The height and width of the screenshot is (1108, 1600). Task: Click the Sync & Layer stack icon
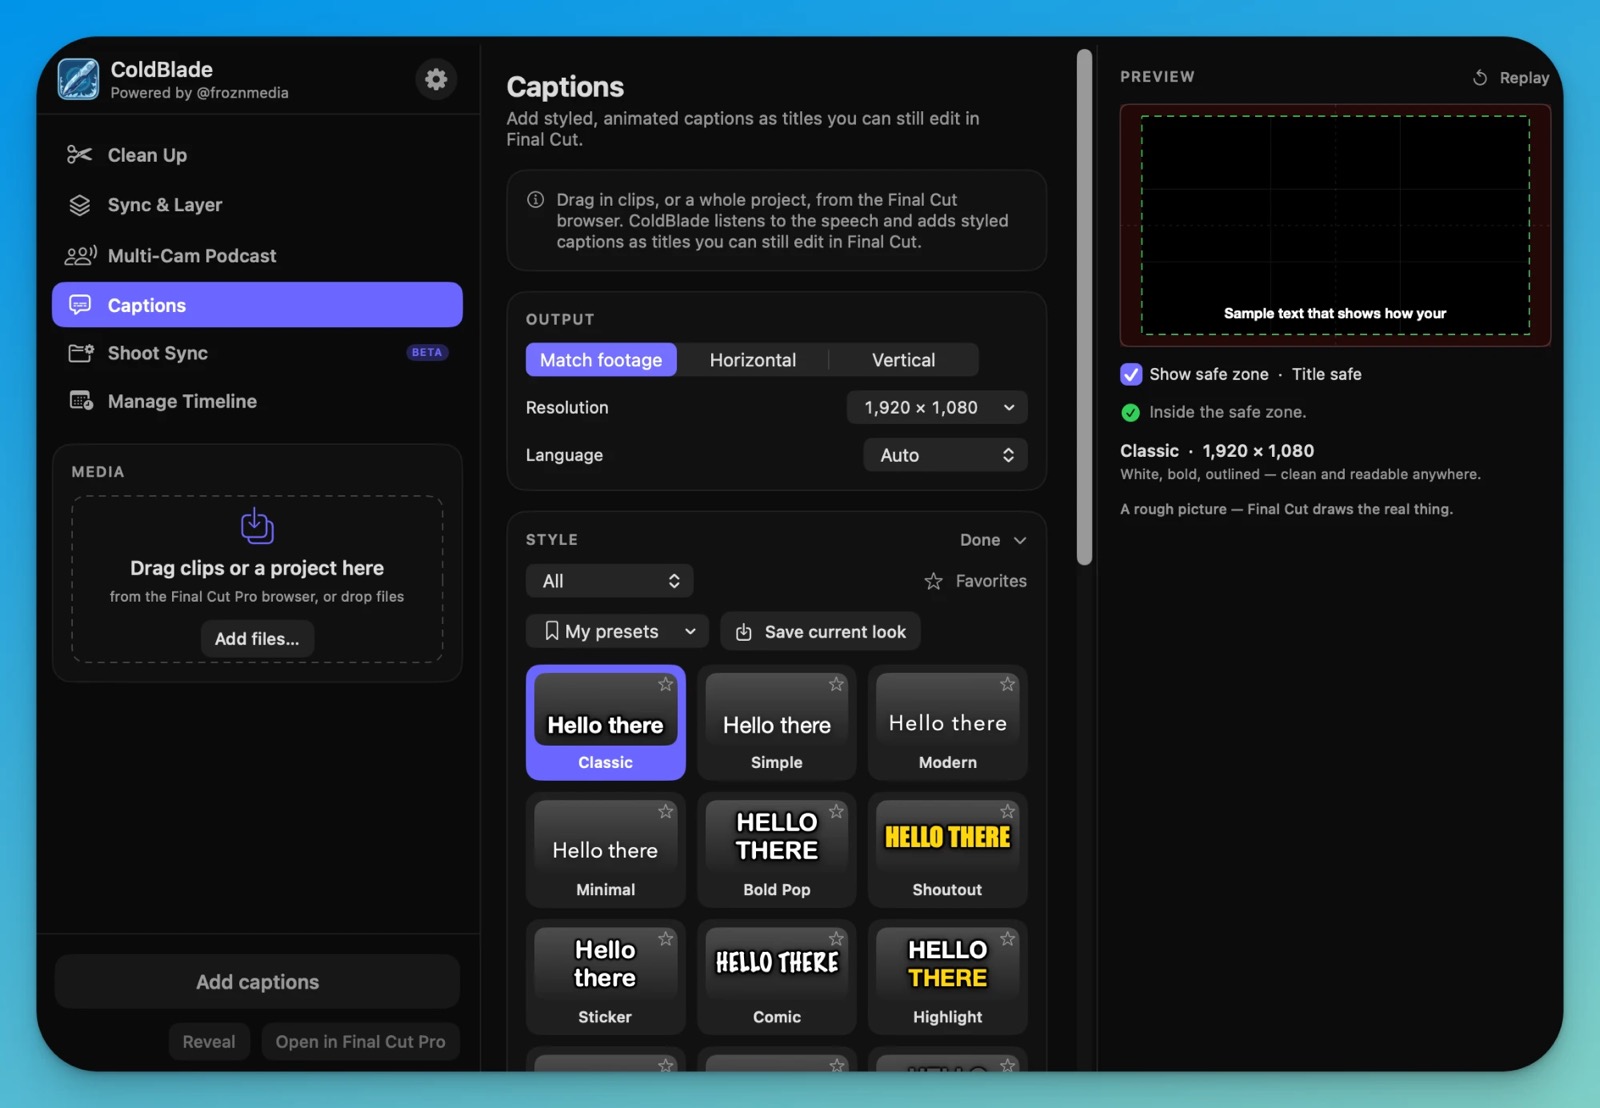(79, 205)
